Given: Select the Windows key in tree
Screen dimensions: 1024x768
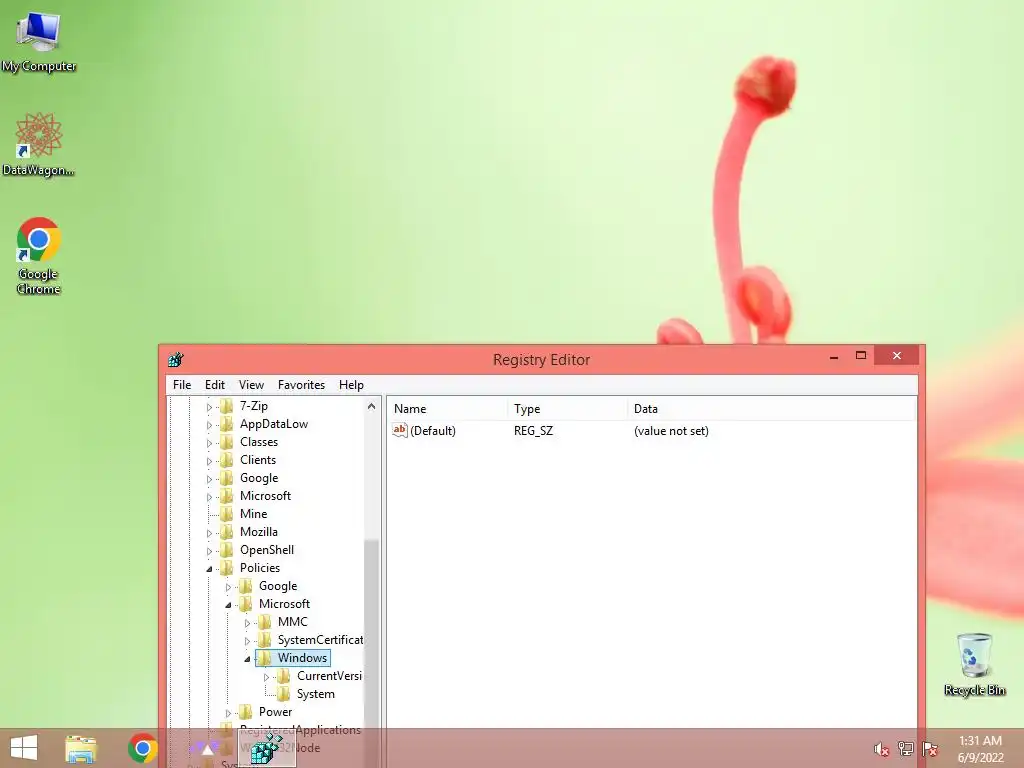Looking at the screenshot, I should [x=302, y=658].
